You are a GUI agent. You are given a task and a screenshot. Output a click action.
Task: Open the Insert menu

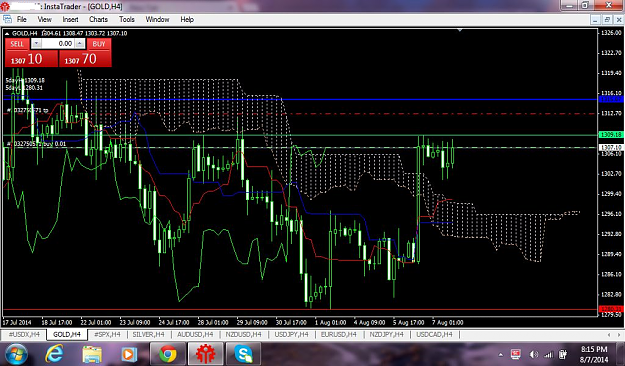click(70, 20)
